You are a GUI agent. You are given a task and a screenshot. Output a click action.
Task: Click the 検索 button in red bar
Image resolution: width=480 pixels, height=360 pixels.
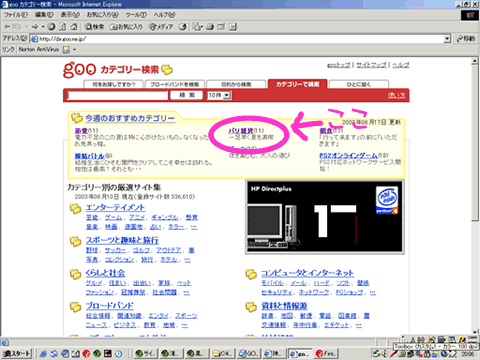(187, 95)
